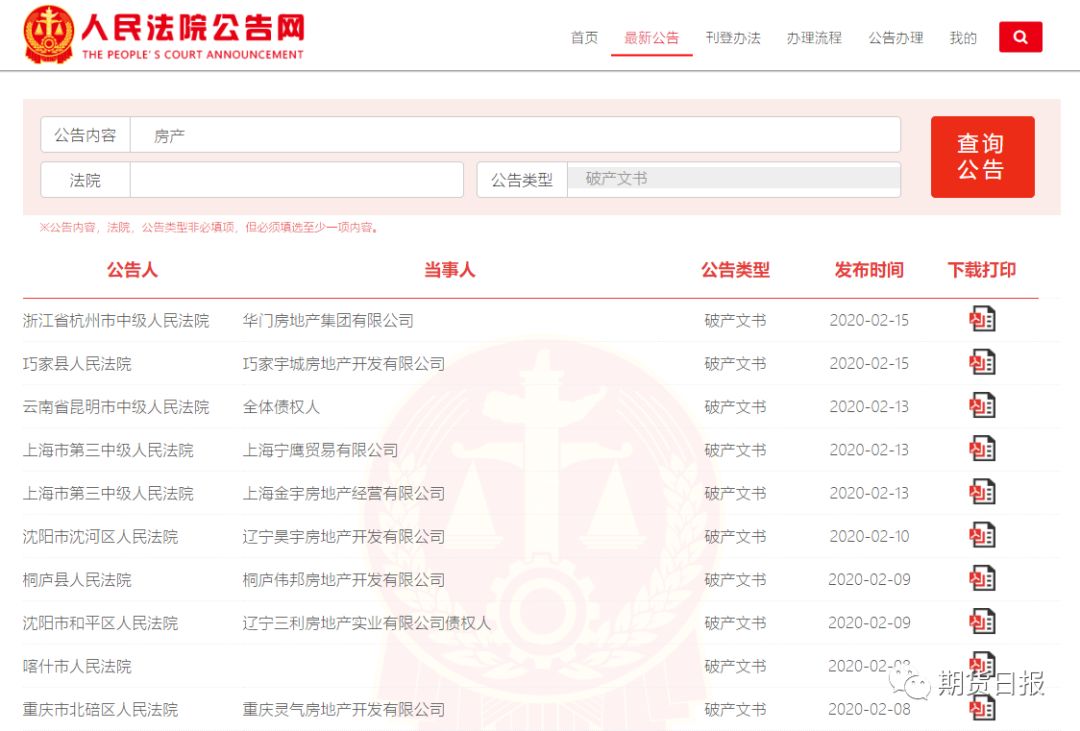Download PDF for 华门房地产集团有限公司 announcement
The width and height of the screenshot is (1080, 731).
982,318
